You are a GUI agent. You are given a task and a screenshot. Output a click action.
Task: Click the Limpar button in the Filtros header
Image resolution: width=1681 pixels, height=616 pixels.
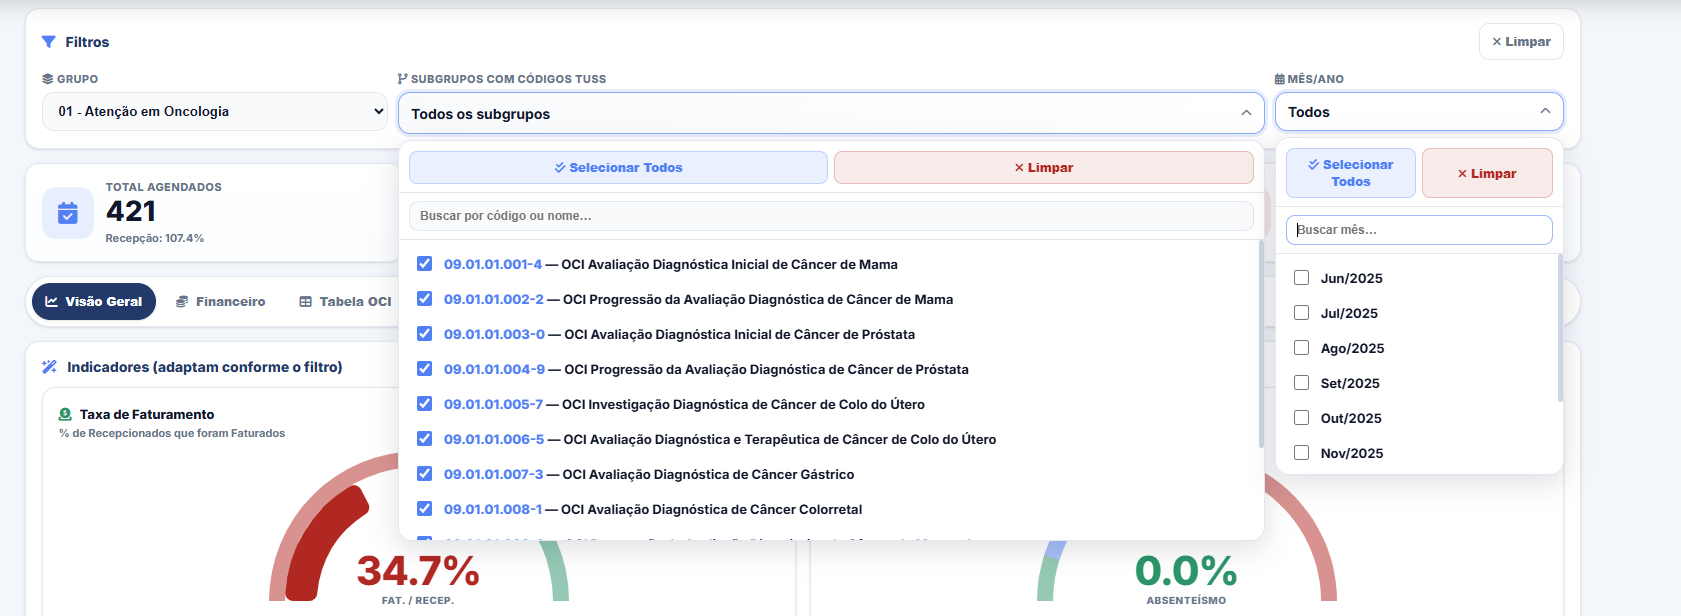(x=1521, y=42)
